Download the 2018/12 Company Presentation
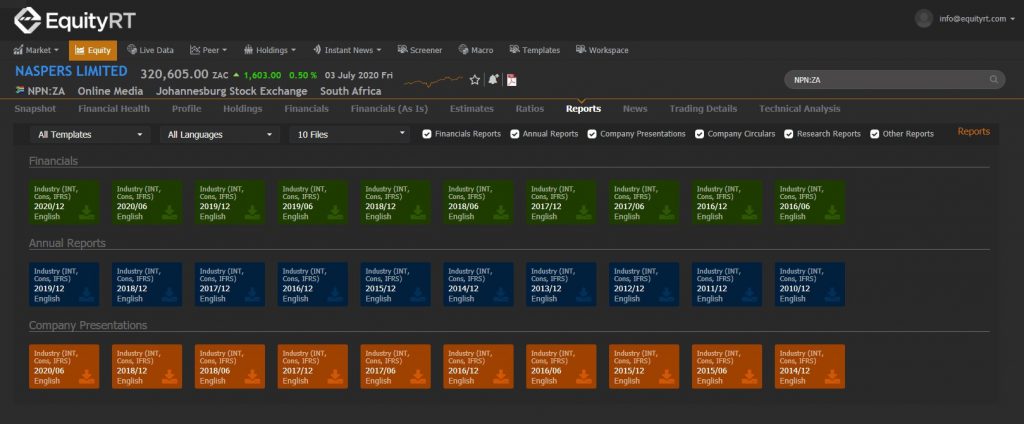 pos(169,376)
